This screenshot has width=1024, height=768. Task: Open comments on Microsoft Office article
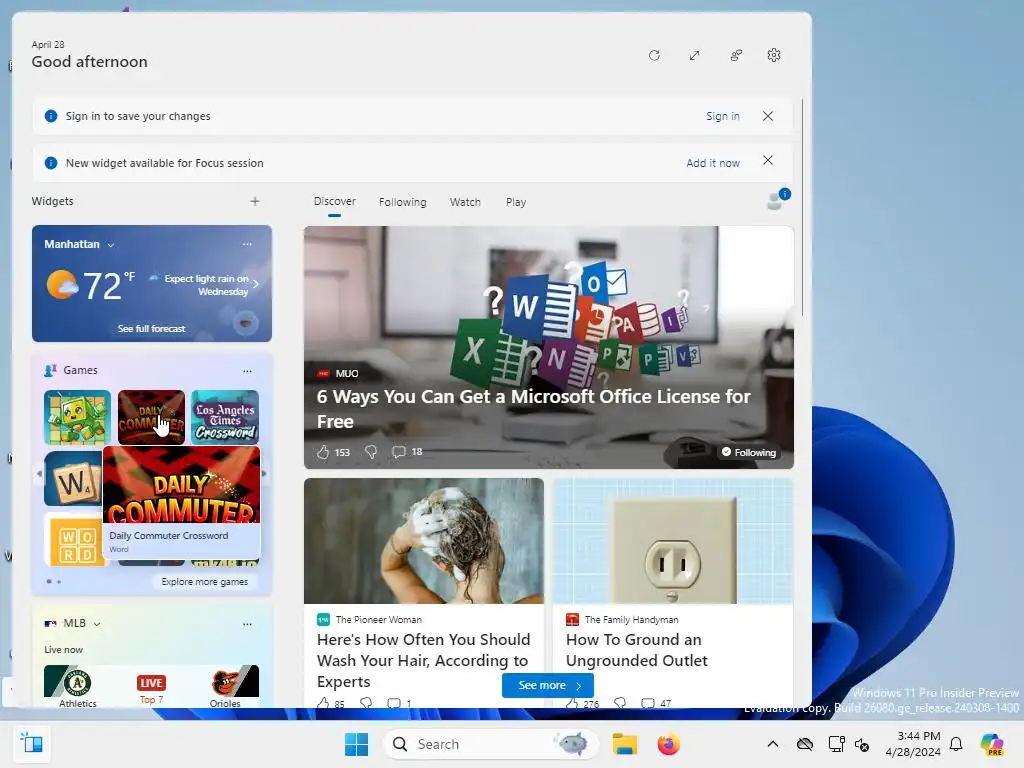407,452
